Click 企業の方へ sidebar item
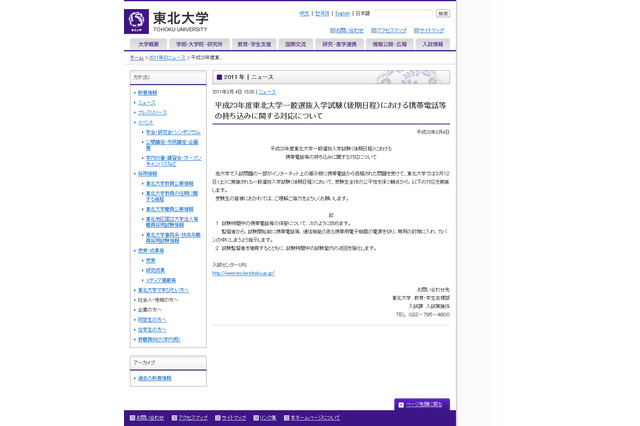This screenshot has width=640, height=426. (x=149, y=310)
